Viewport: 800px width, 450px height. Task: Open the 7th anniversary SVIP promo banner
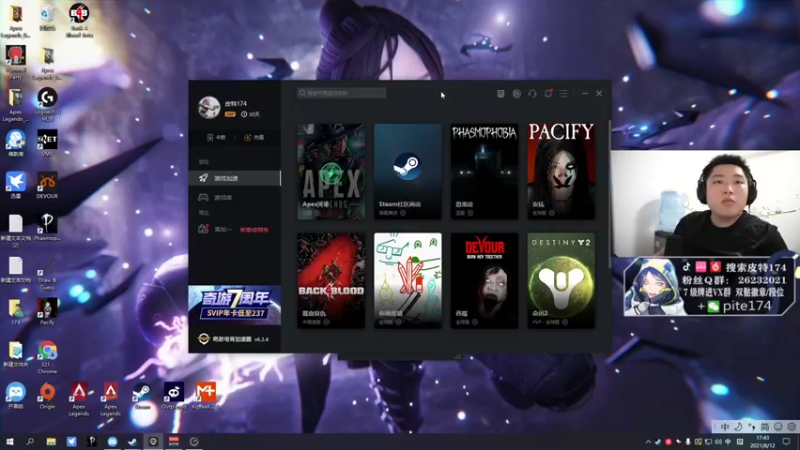(x=235, y=305)
